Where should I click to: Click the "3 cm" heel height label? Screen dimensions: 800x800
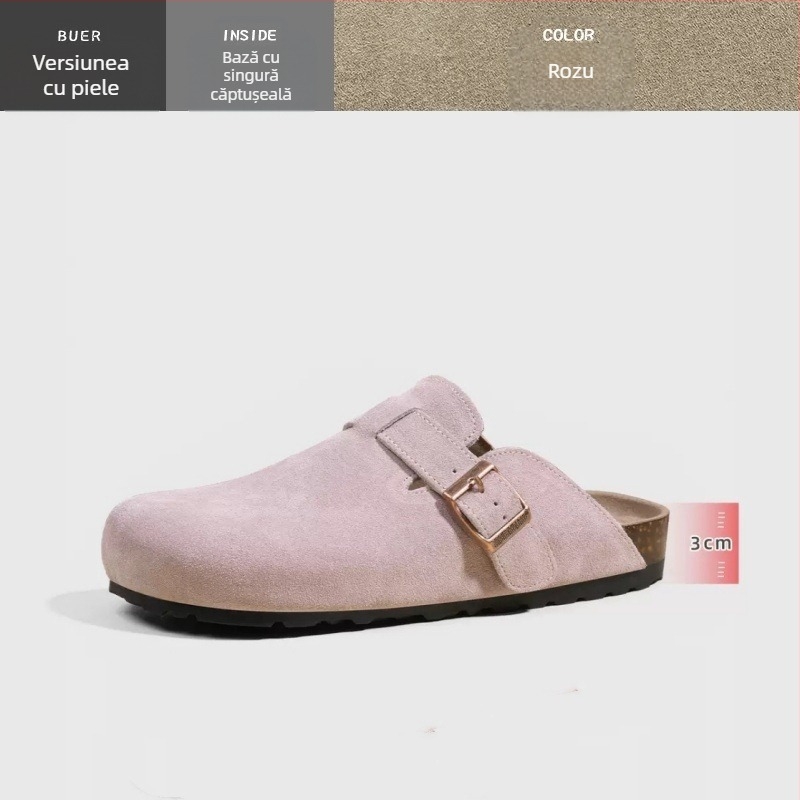[x=711, y=543]
